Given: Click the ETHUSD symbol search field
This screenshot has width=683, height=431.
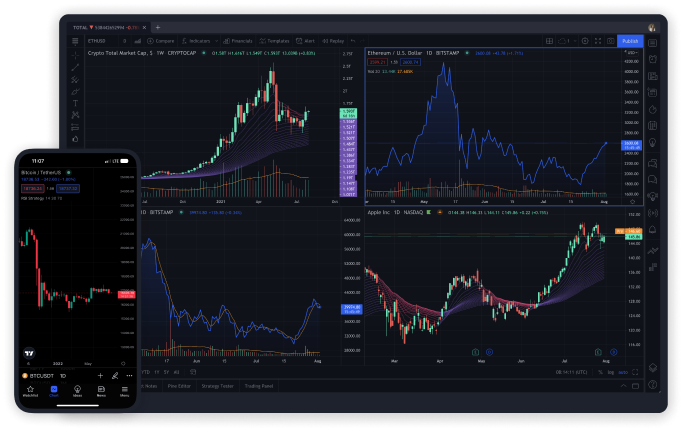Looking at the screenshot, I should [x=101, y=41].
